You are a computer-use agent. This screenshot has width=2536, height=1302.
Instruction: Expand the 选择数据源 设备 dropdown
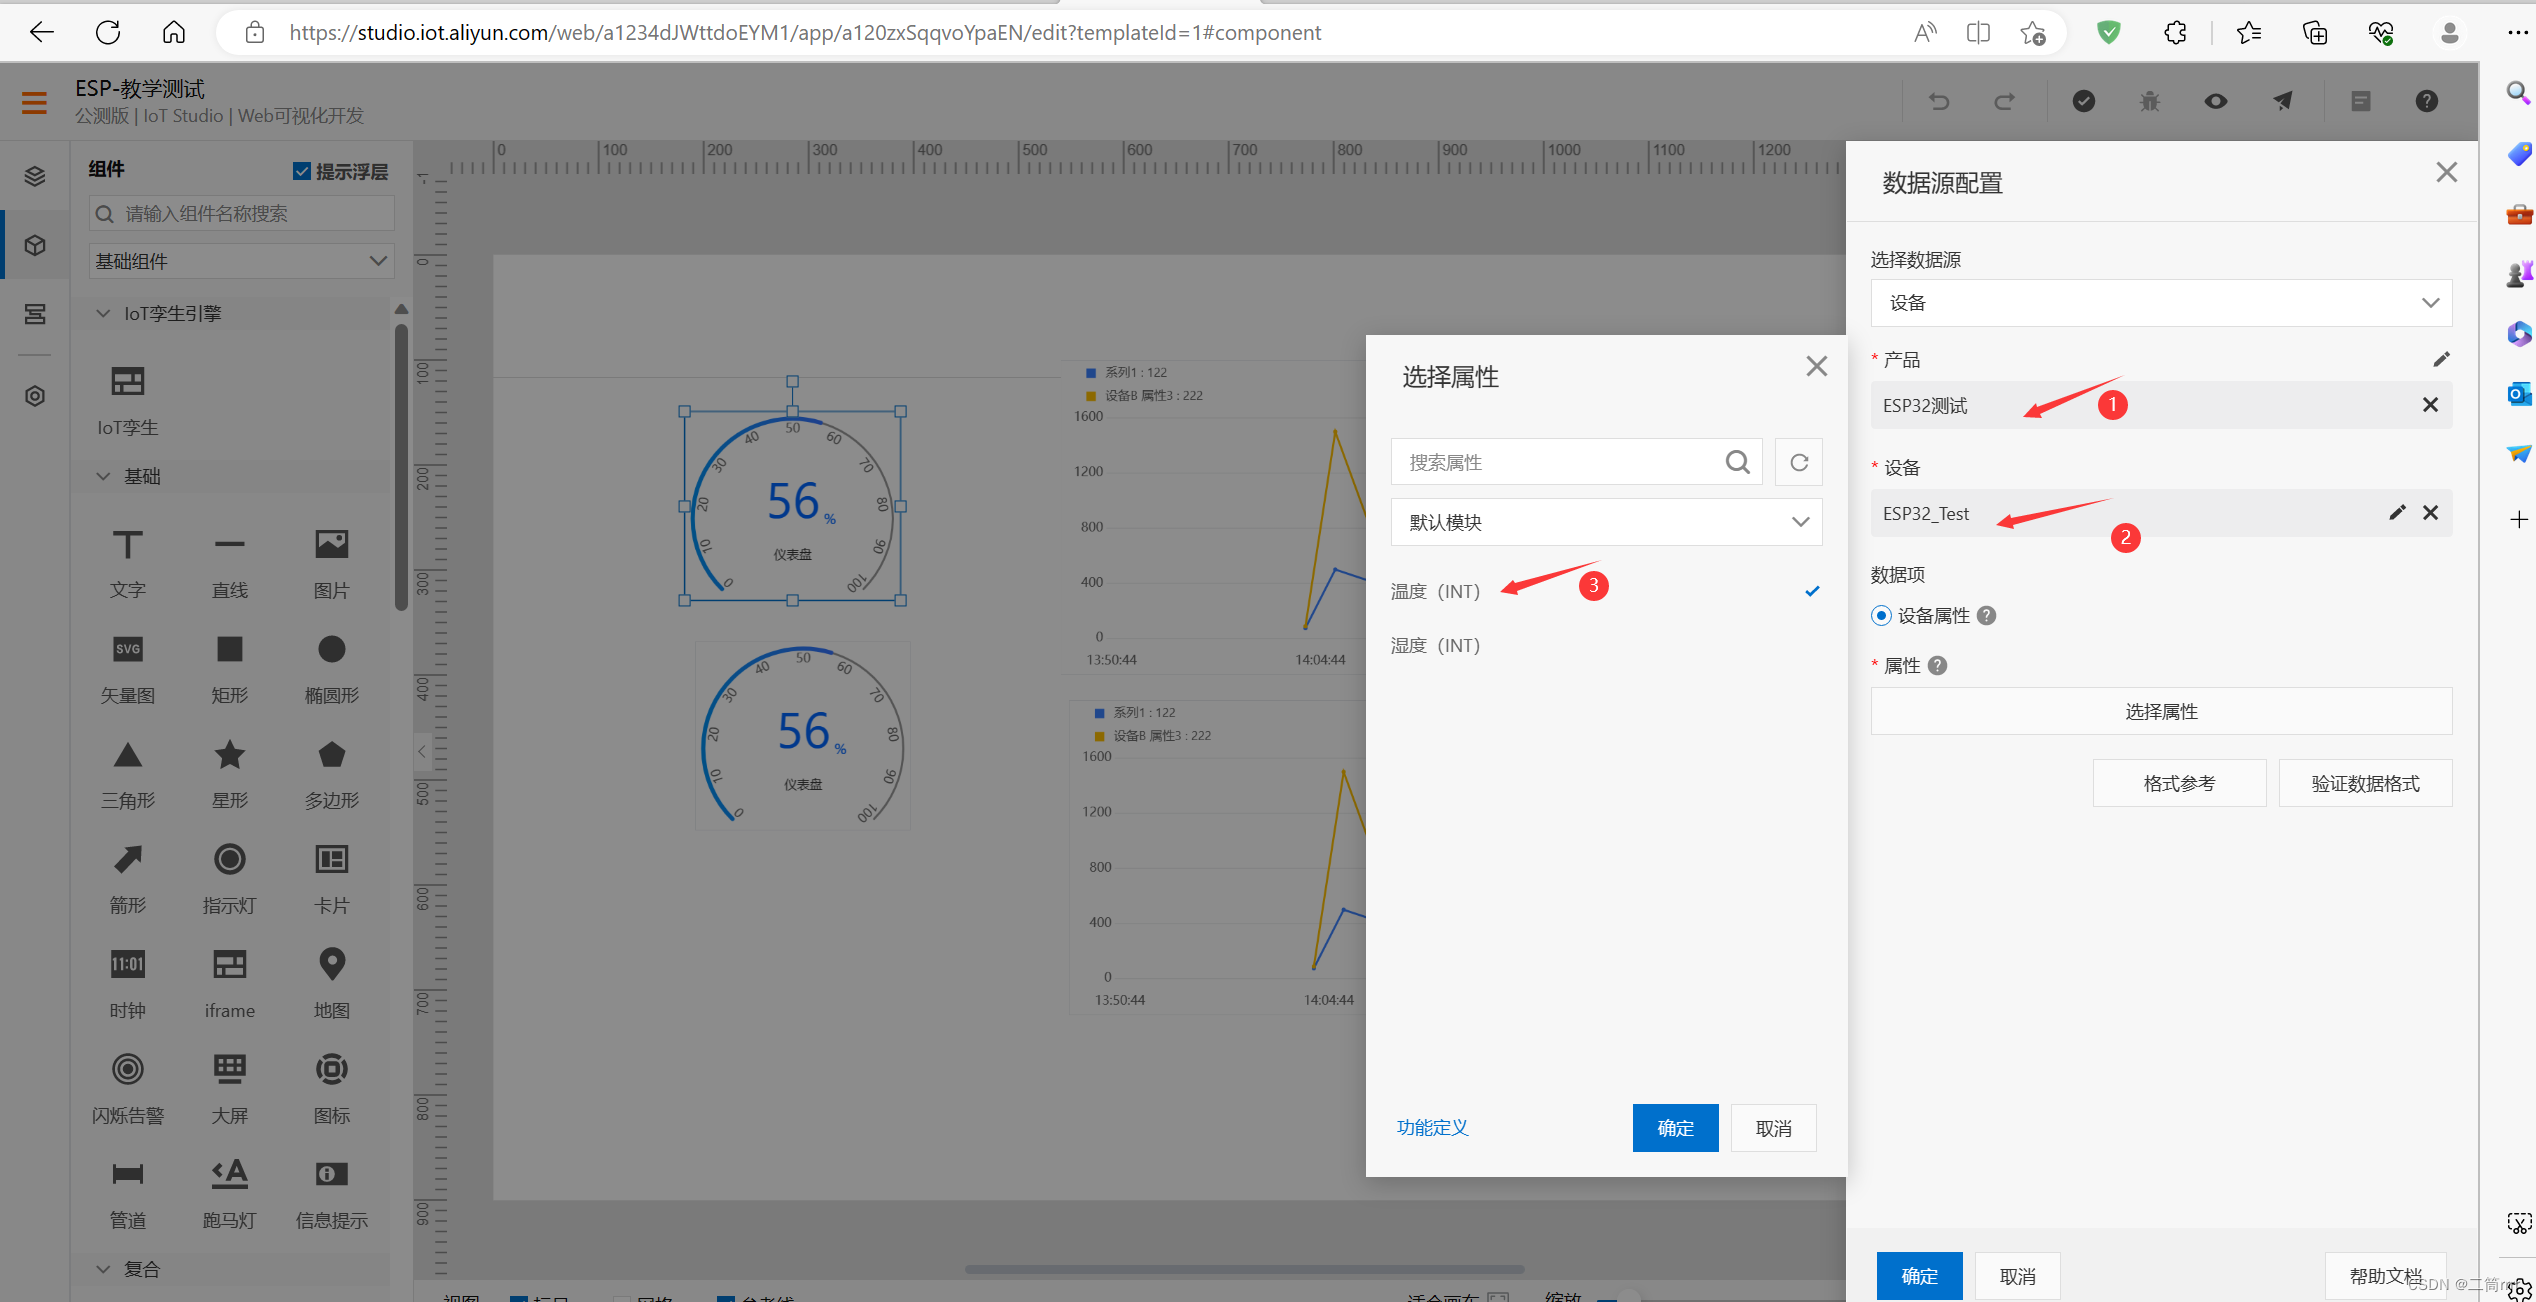[2160, 303]
